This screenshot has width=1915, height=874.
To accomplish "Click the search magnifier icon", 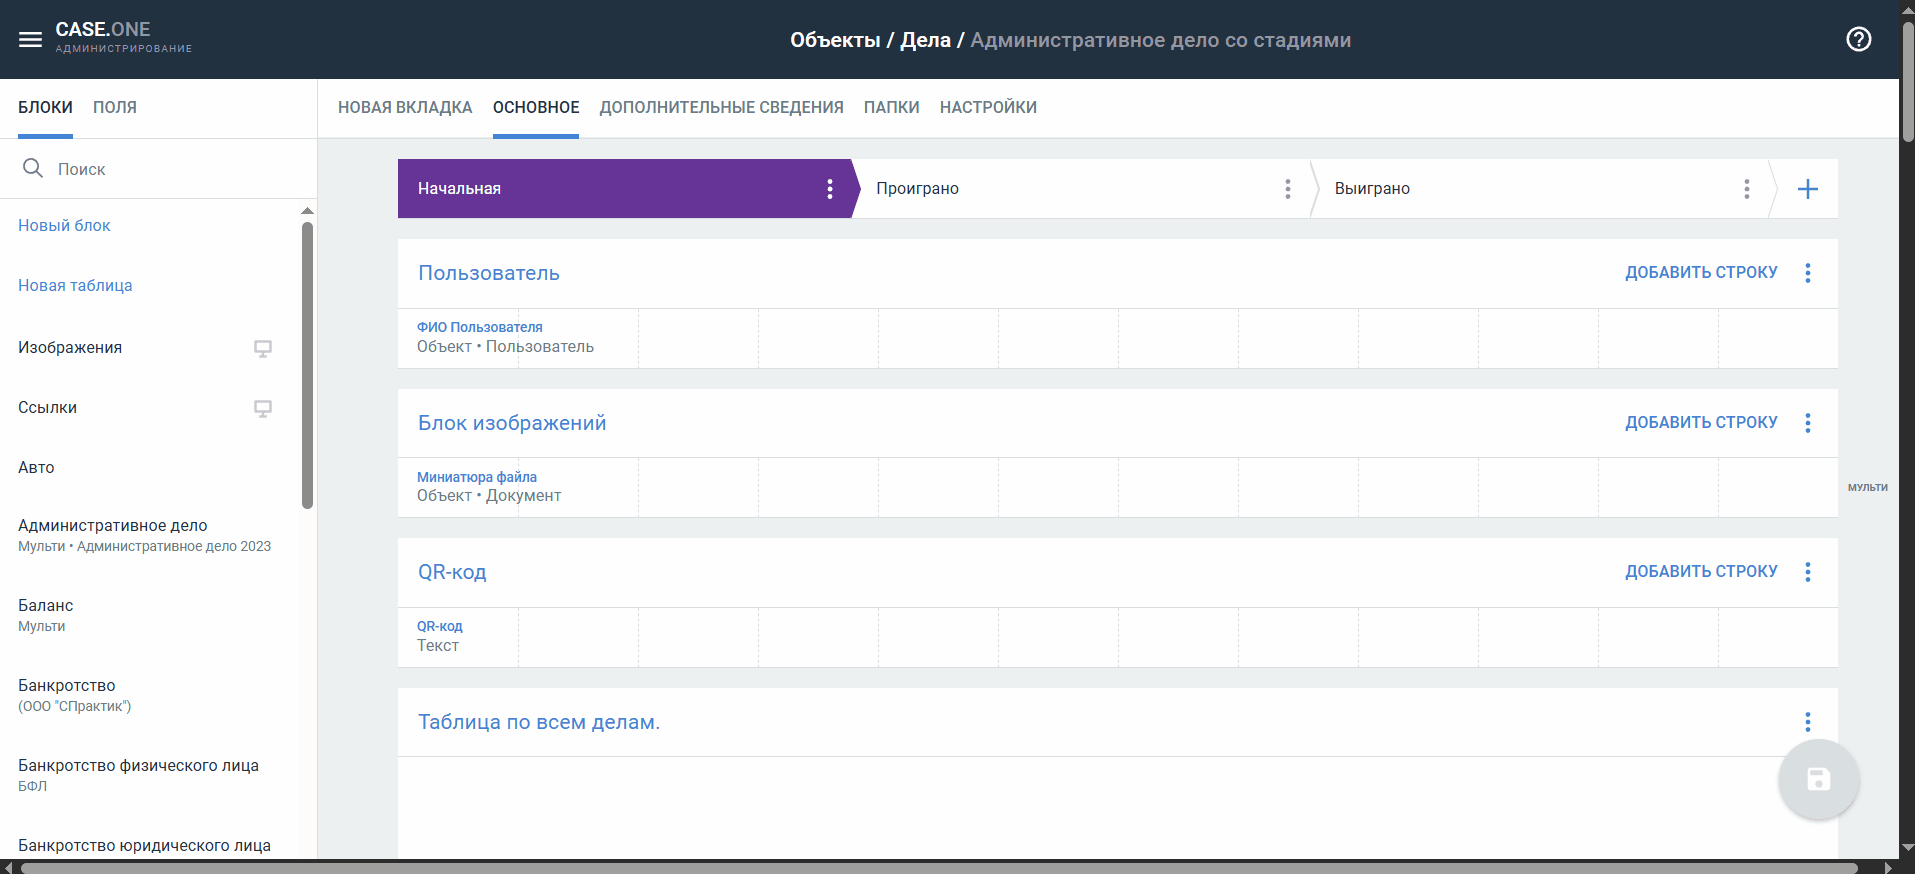I will pos(33,168).
